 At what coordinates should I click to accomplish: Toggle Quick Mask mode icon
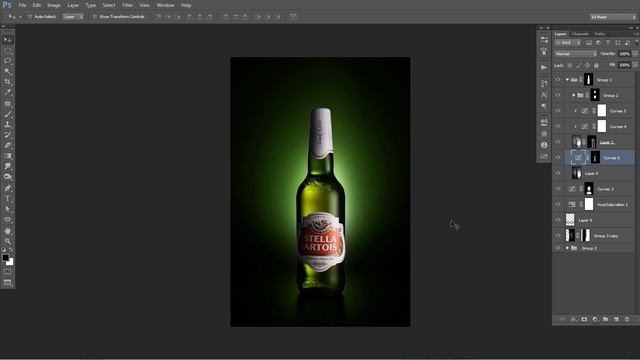pos(7,272)
